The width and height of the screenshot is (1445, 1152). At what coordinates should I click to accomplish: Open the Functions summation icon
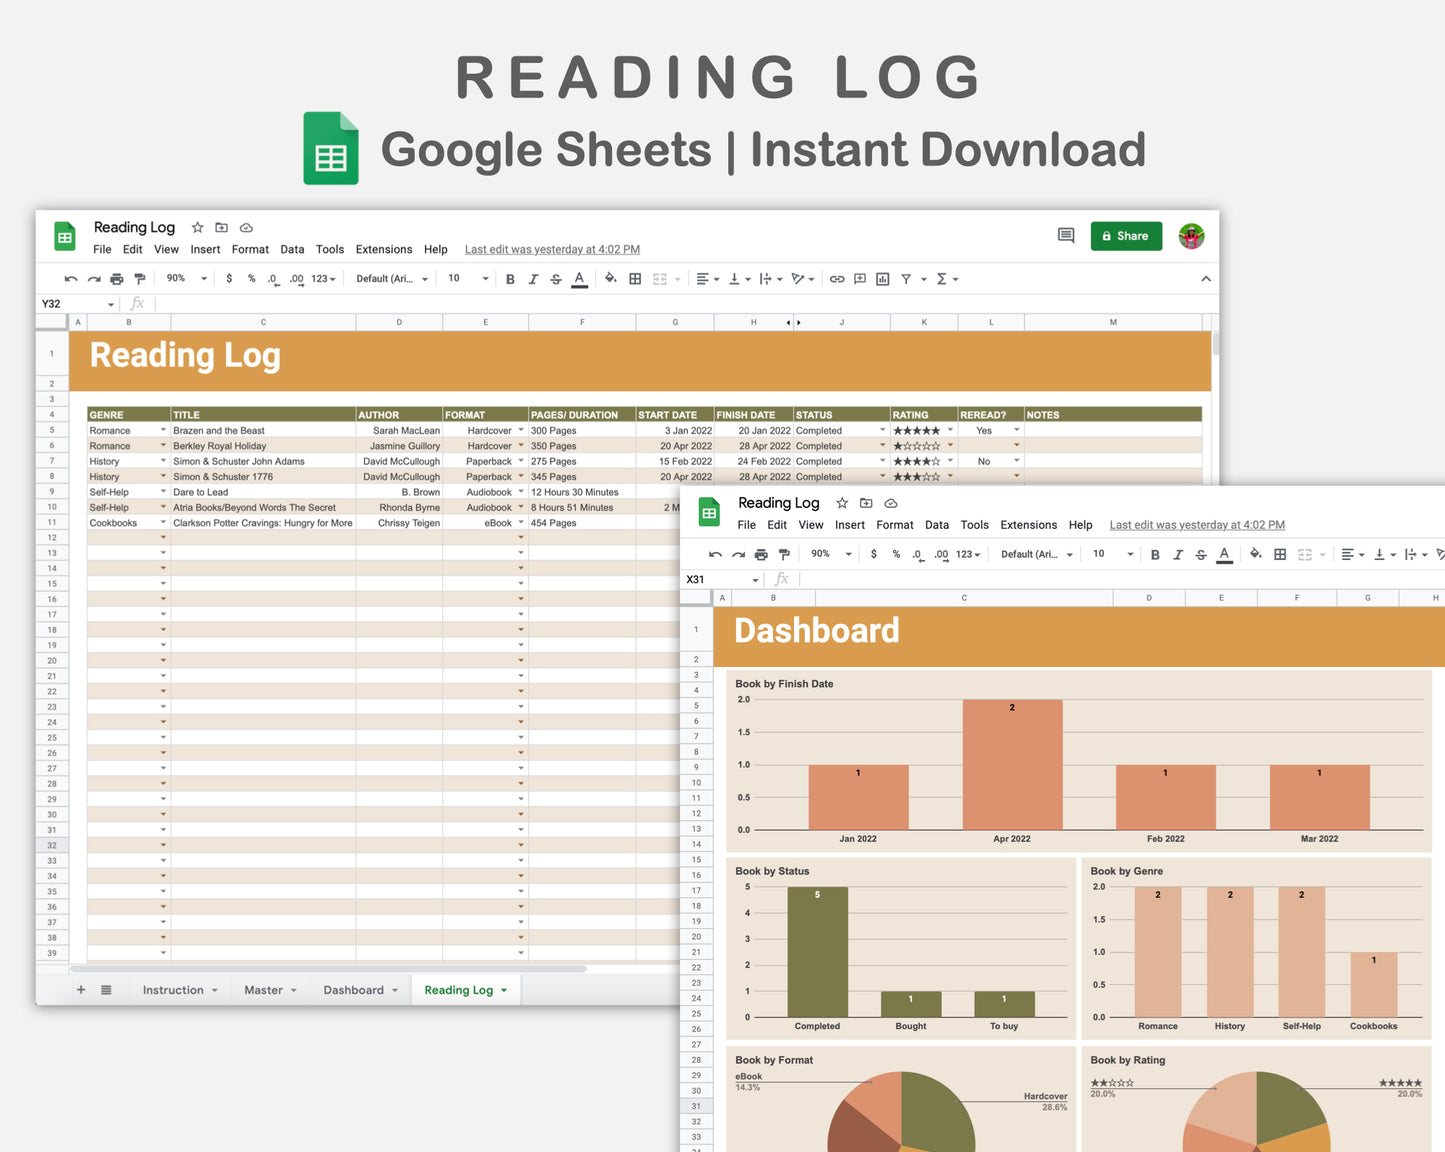pos(943,278)
